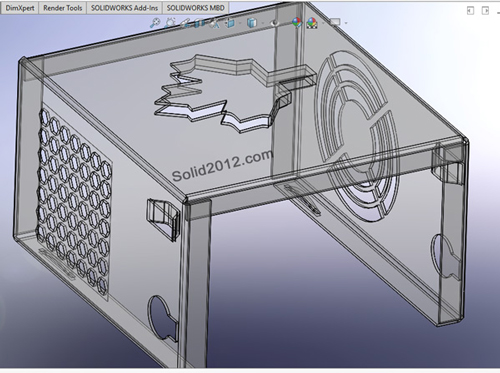Click the right panel-expand icon at top right
The height and width of the screenshot is (373, 500).
pyautogui.click(x=485, y=11)
